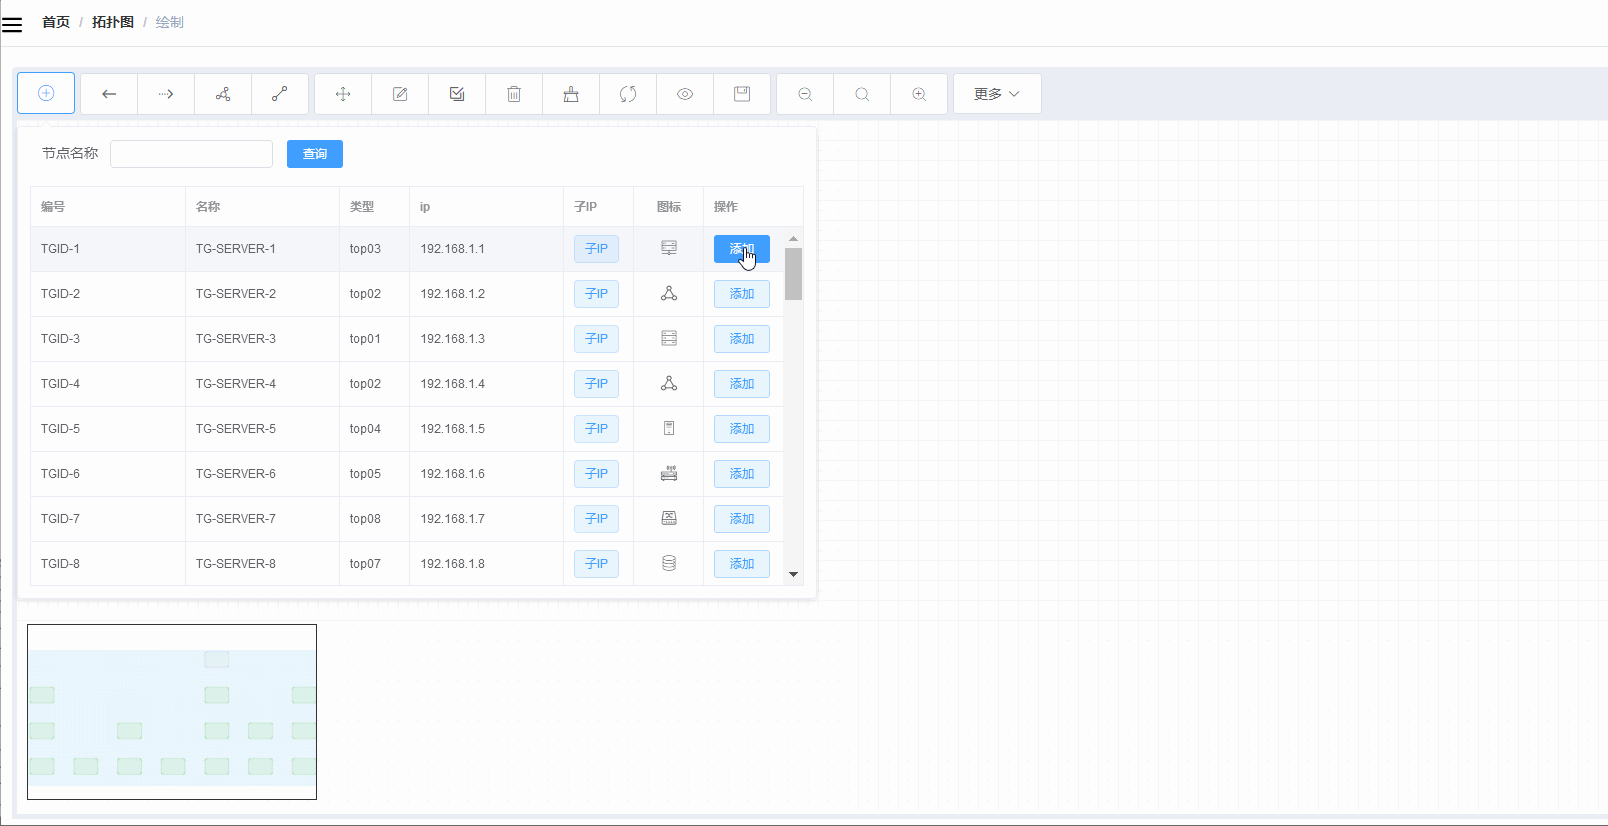This screenshot has height=826, width=1608.
Task: Click the trash delete toolbar icon
Action: [514, 94]
